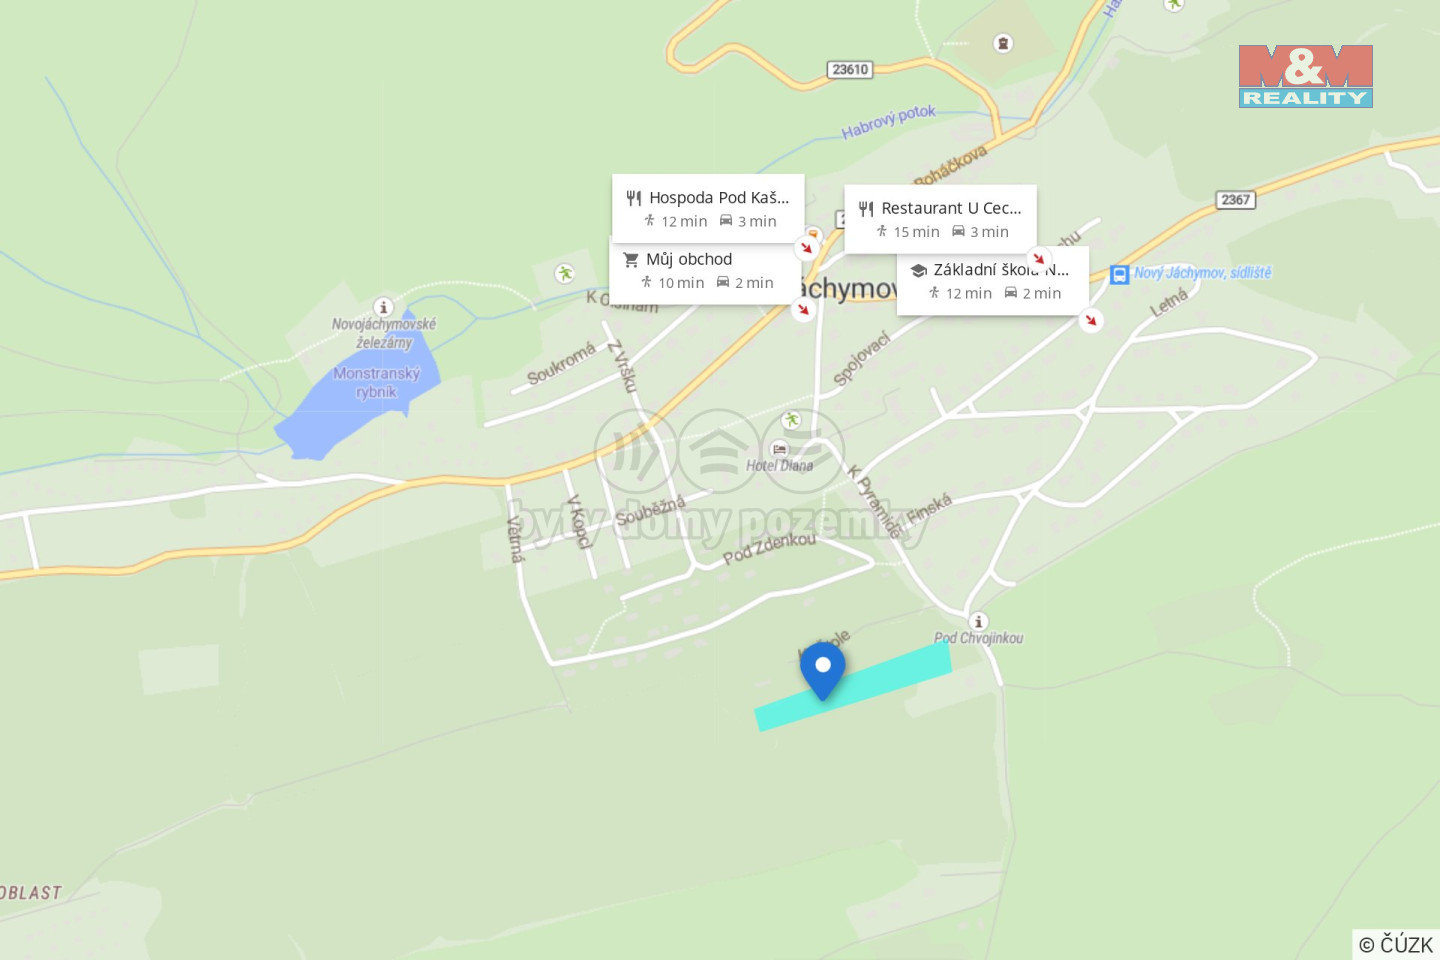The width and height of the screenshot is (1440, 960).
Task: Click the 23610 road number badge
Action: (850, 69)
